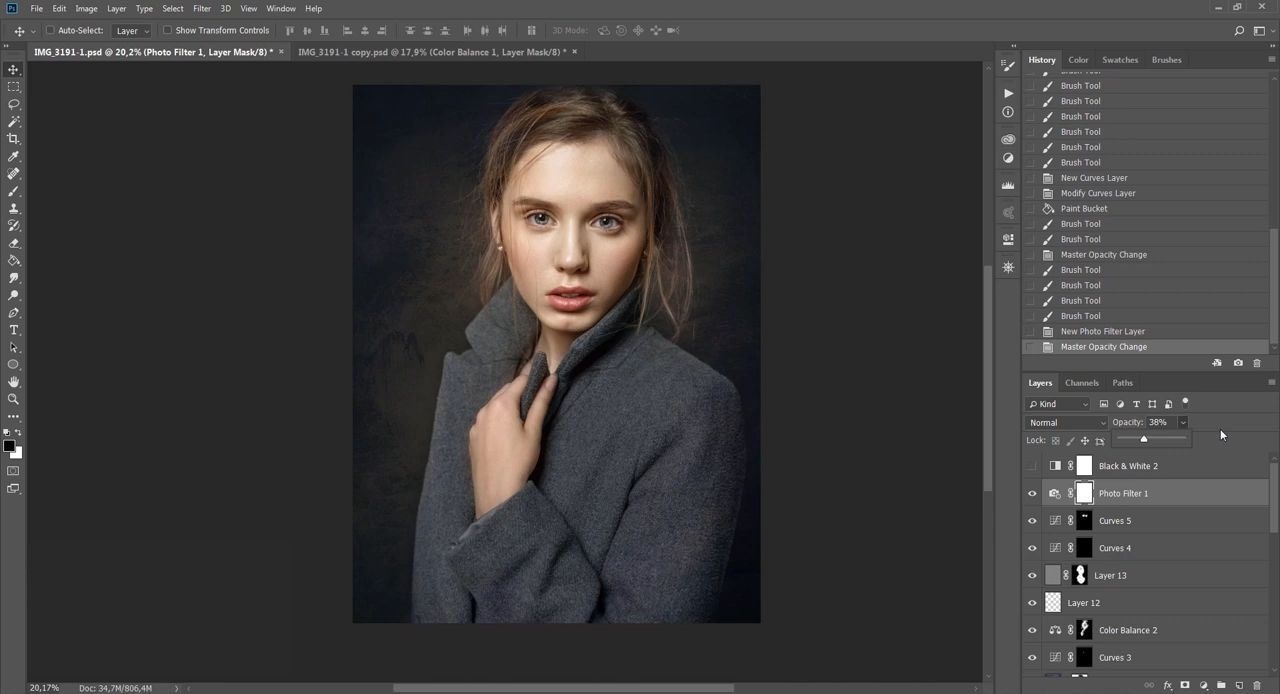This screenshot has width=1280, height=694.
Task: Select the Eyedropper tool
Action: 13,156
